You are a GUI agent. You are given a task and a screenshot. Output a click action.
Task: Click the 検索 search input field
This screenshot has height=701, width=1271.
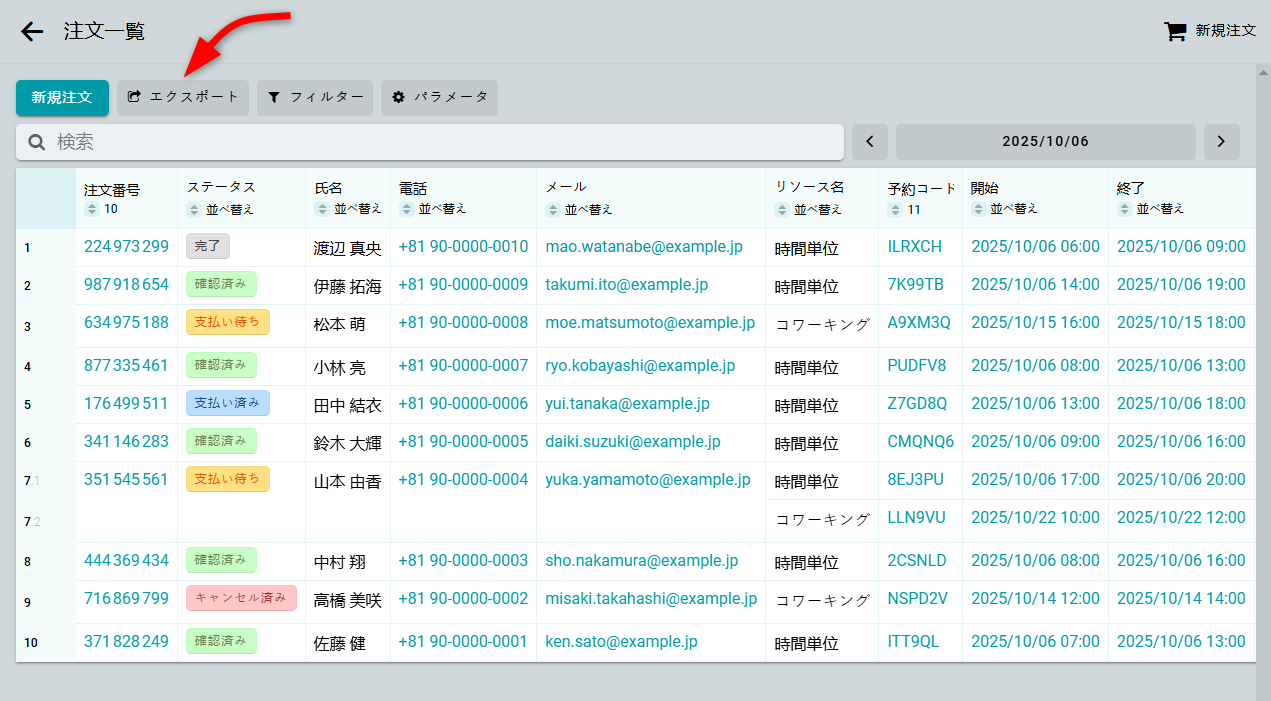[x=440, y=142]
